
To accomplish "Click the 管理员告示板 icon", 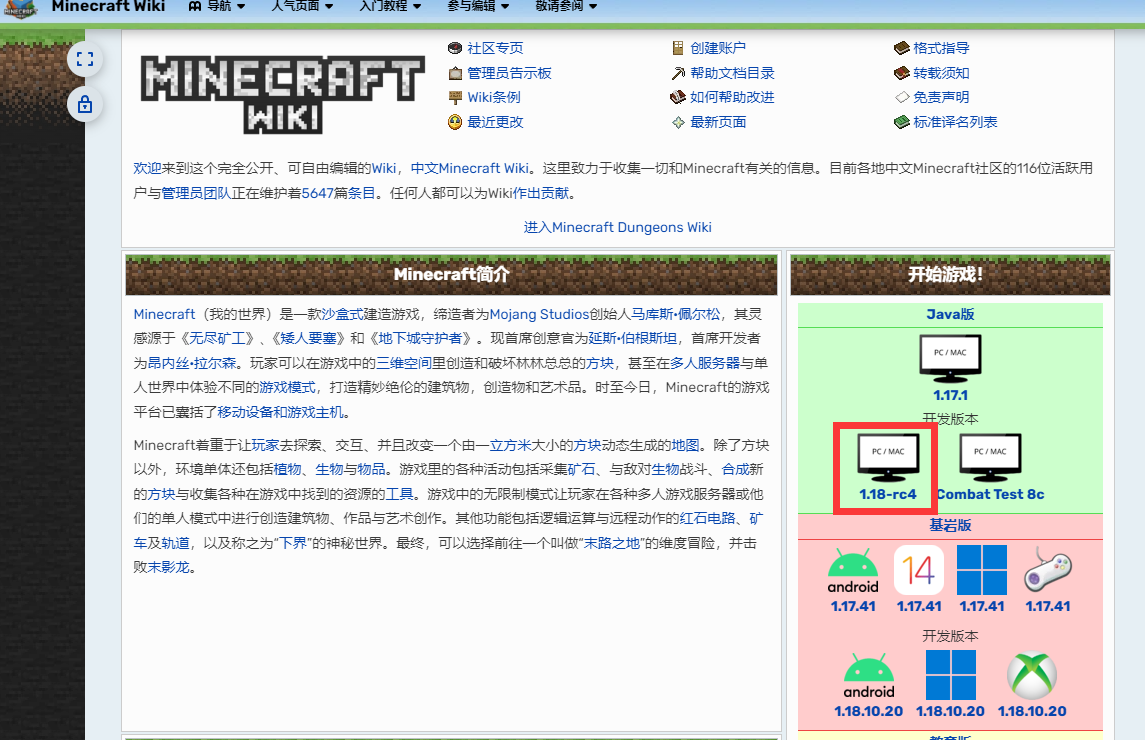I will pos(455,73).
